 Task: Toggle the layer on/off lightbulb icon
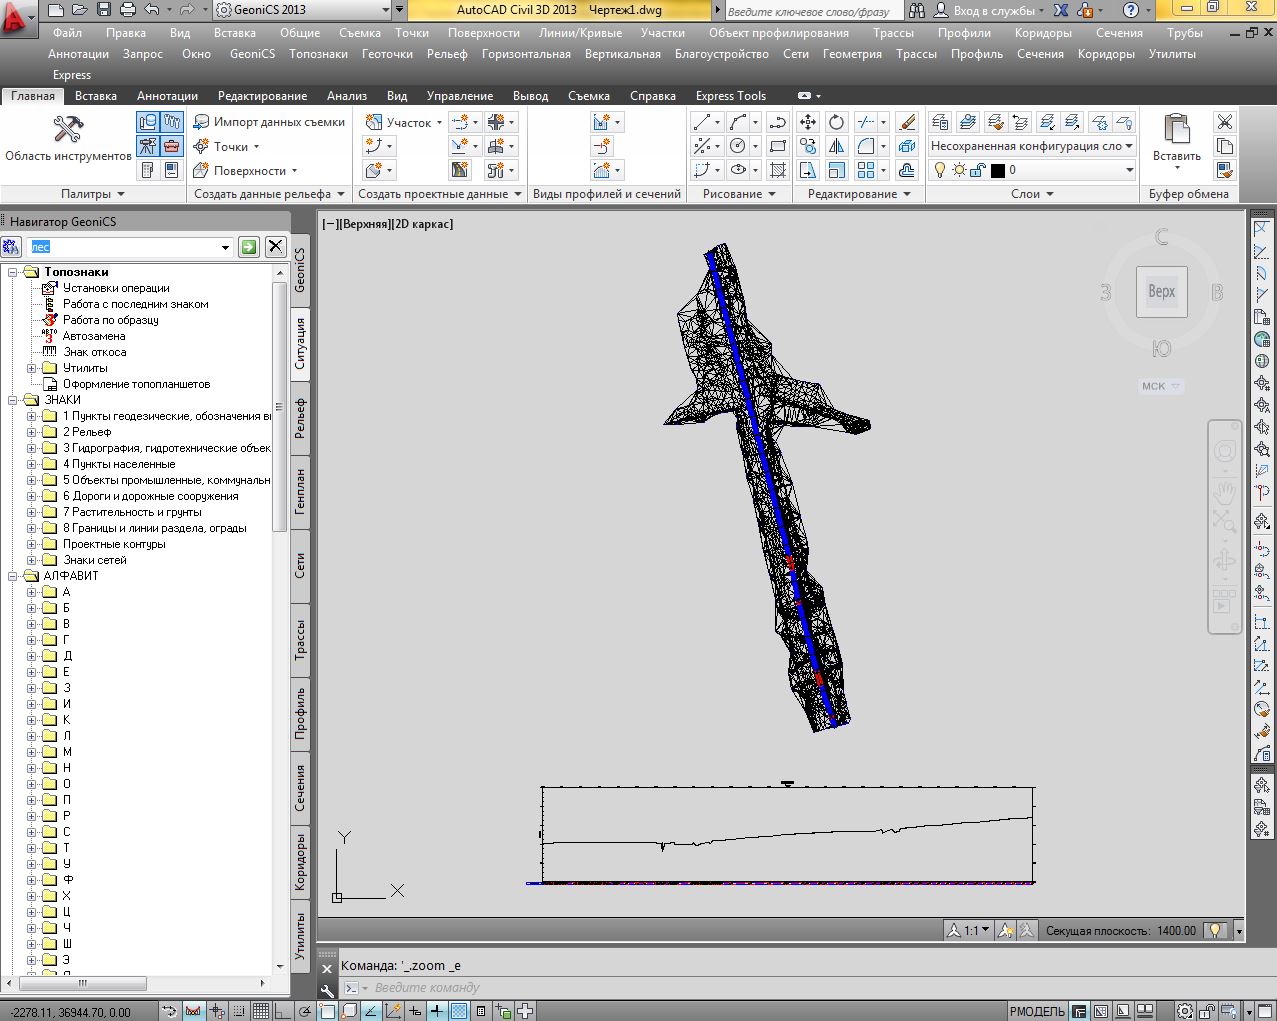click(x=940, y=170)
